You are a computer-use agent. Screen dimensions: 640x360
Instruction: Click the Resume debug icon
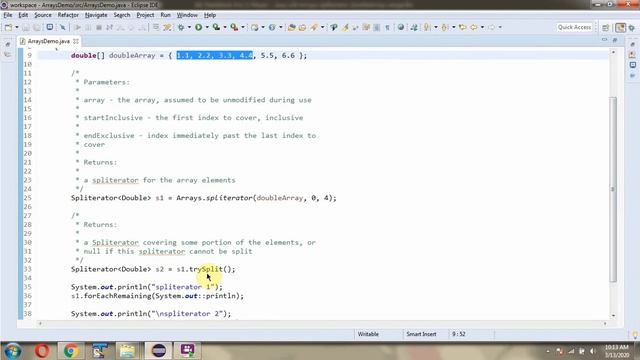click(78, 27)
